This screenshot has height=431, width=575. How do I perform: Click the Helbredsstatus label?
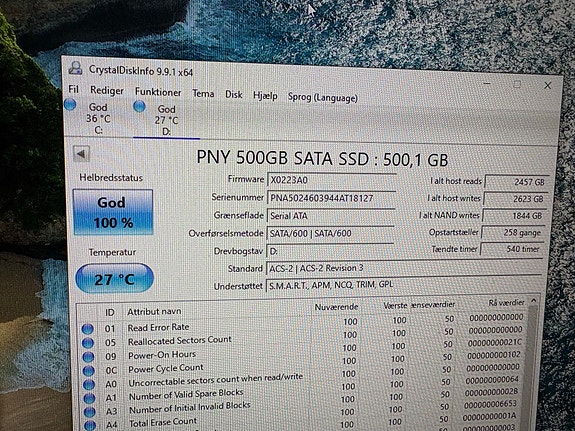pyautogui.click(x=111, y=178)
